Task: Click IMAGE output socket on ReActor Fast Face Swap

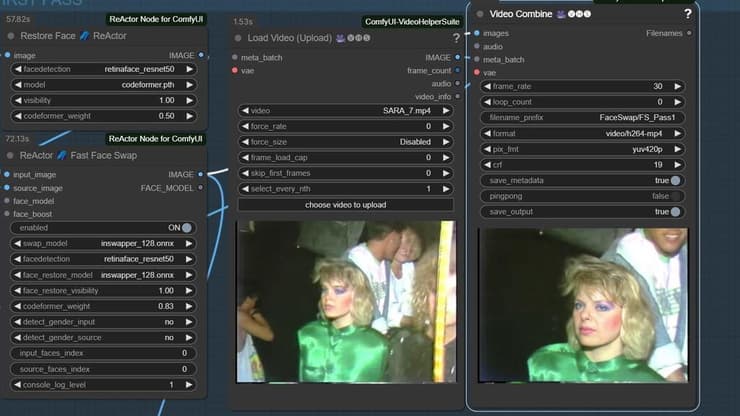Action: (x=201, y=174)
